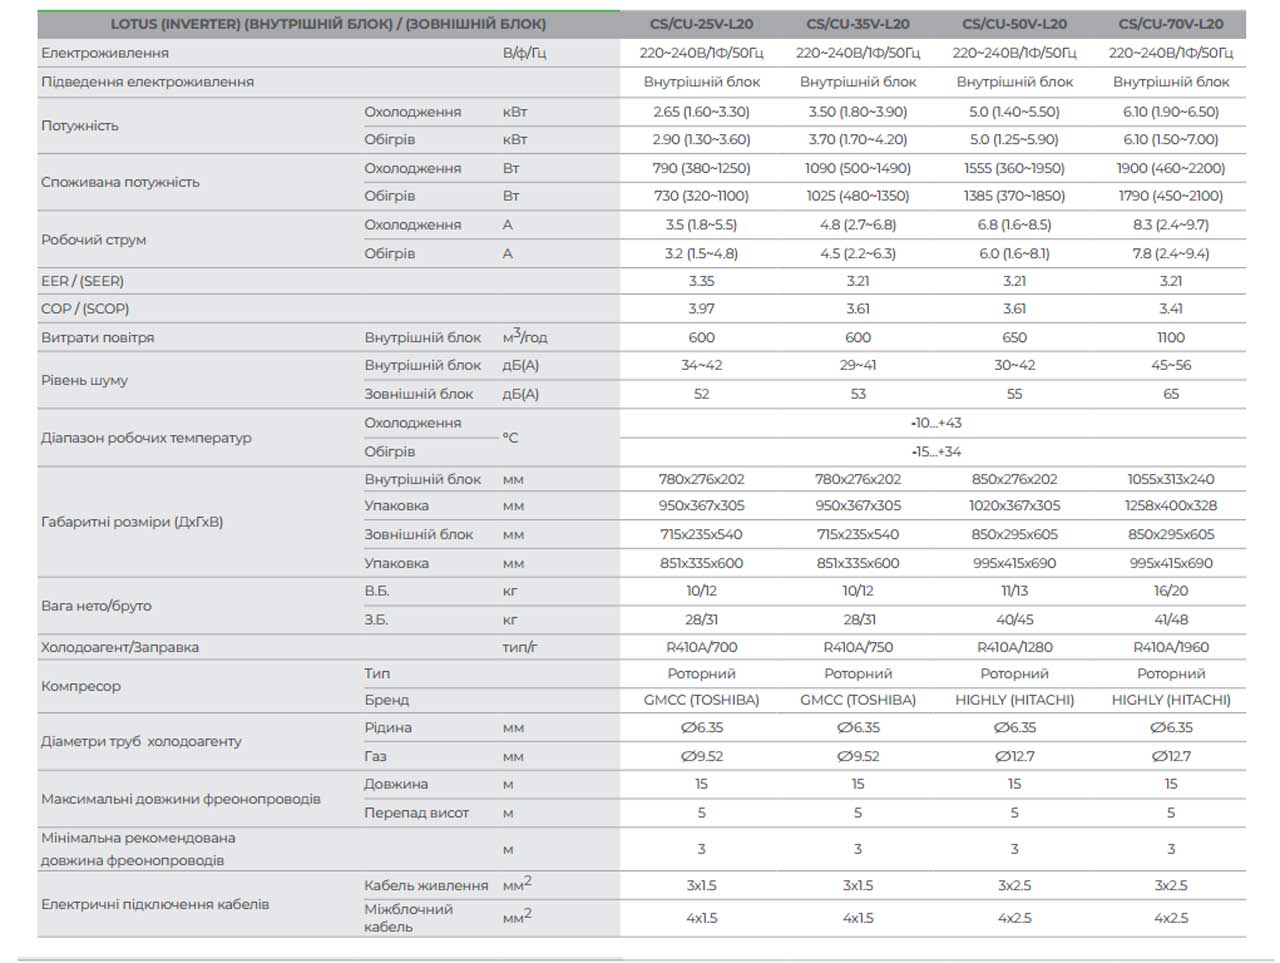Image resolution: width=1280 pixels, height=963 pixels.
Task: Click the value '2.90 (1.30~3.60)'
Action: [701, 140]
